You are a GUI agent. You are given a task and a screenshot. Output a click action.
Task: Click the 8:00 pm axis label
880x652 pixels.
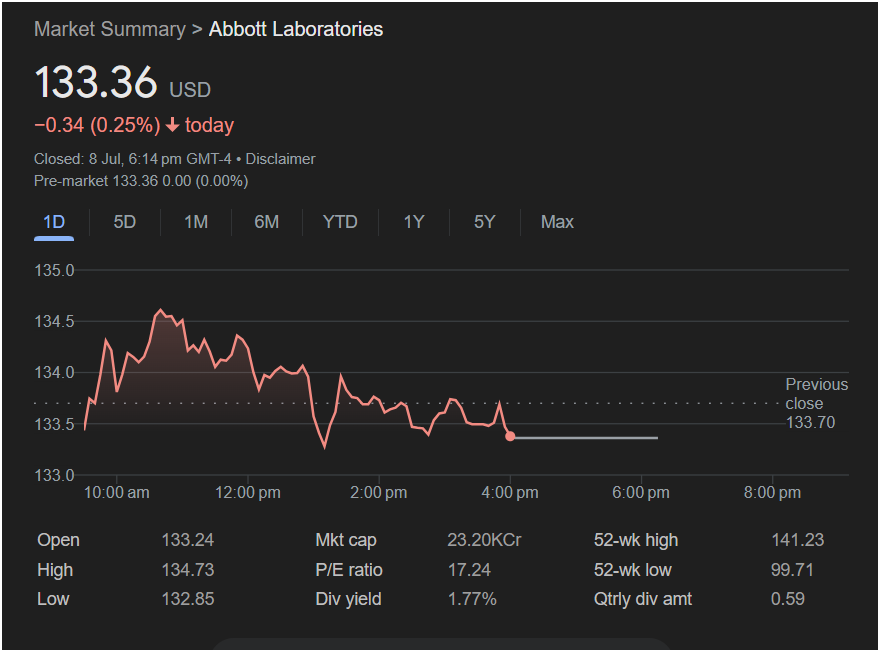[772, 493]
